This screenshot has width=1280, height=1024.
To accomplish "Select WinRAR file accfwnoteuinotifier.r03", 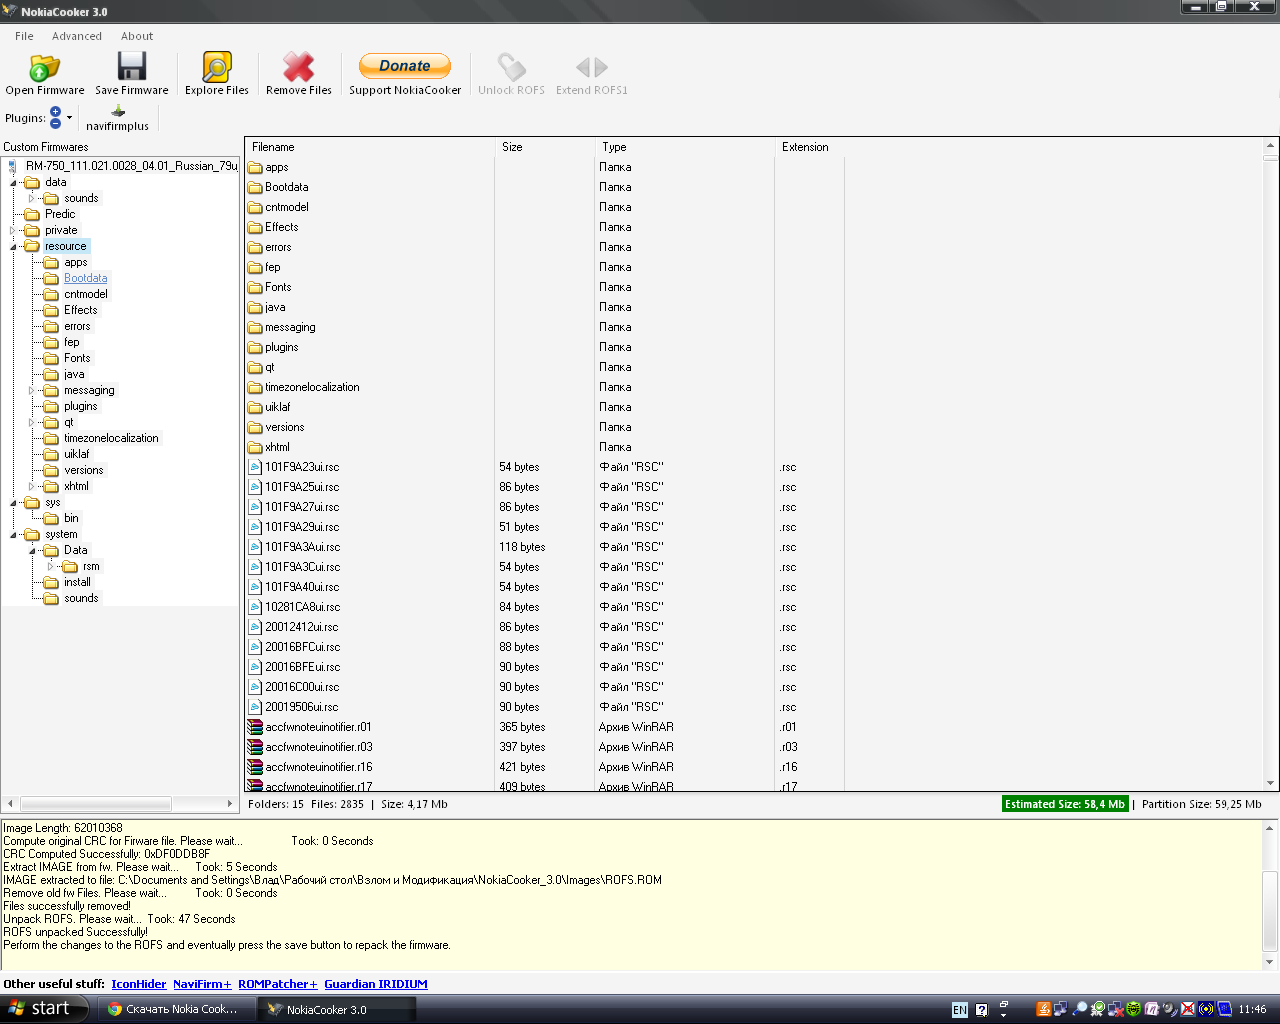I will [x=318, y=747].
